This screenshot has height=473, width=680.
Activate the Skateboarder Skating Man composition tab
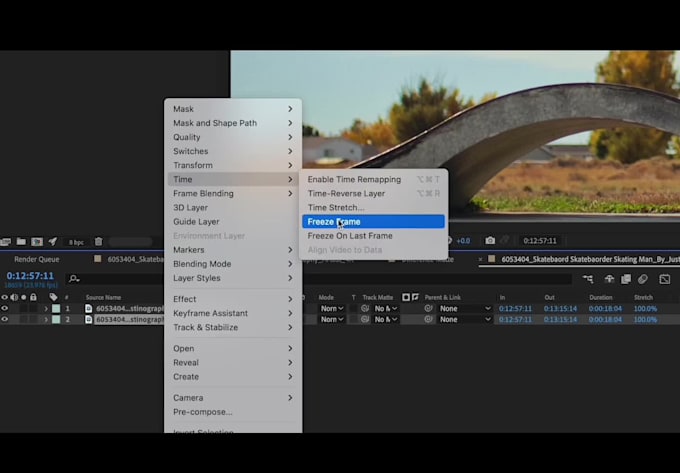[590, 259]
